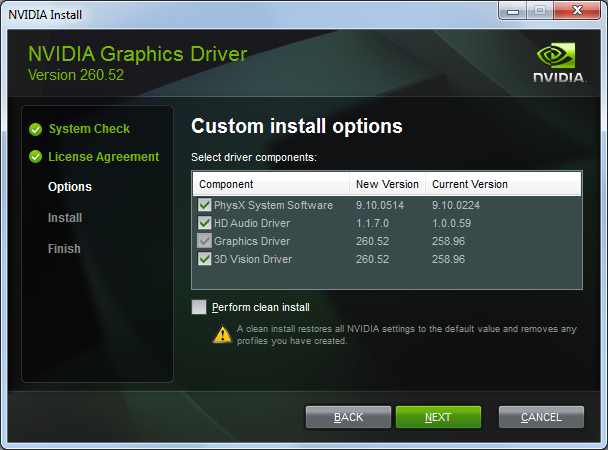Click the yellow warning triangle icon
Viewport: 608px width, 450px height.
223,334
